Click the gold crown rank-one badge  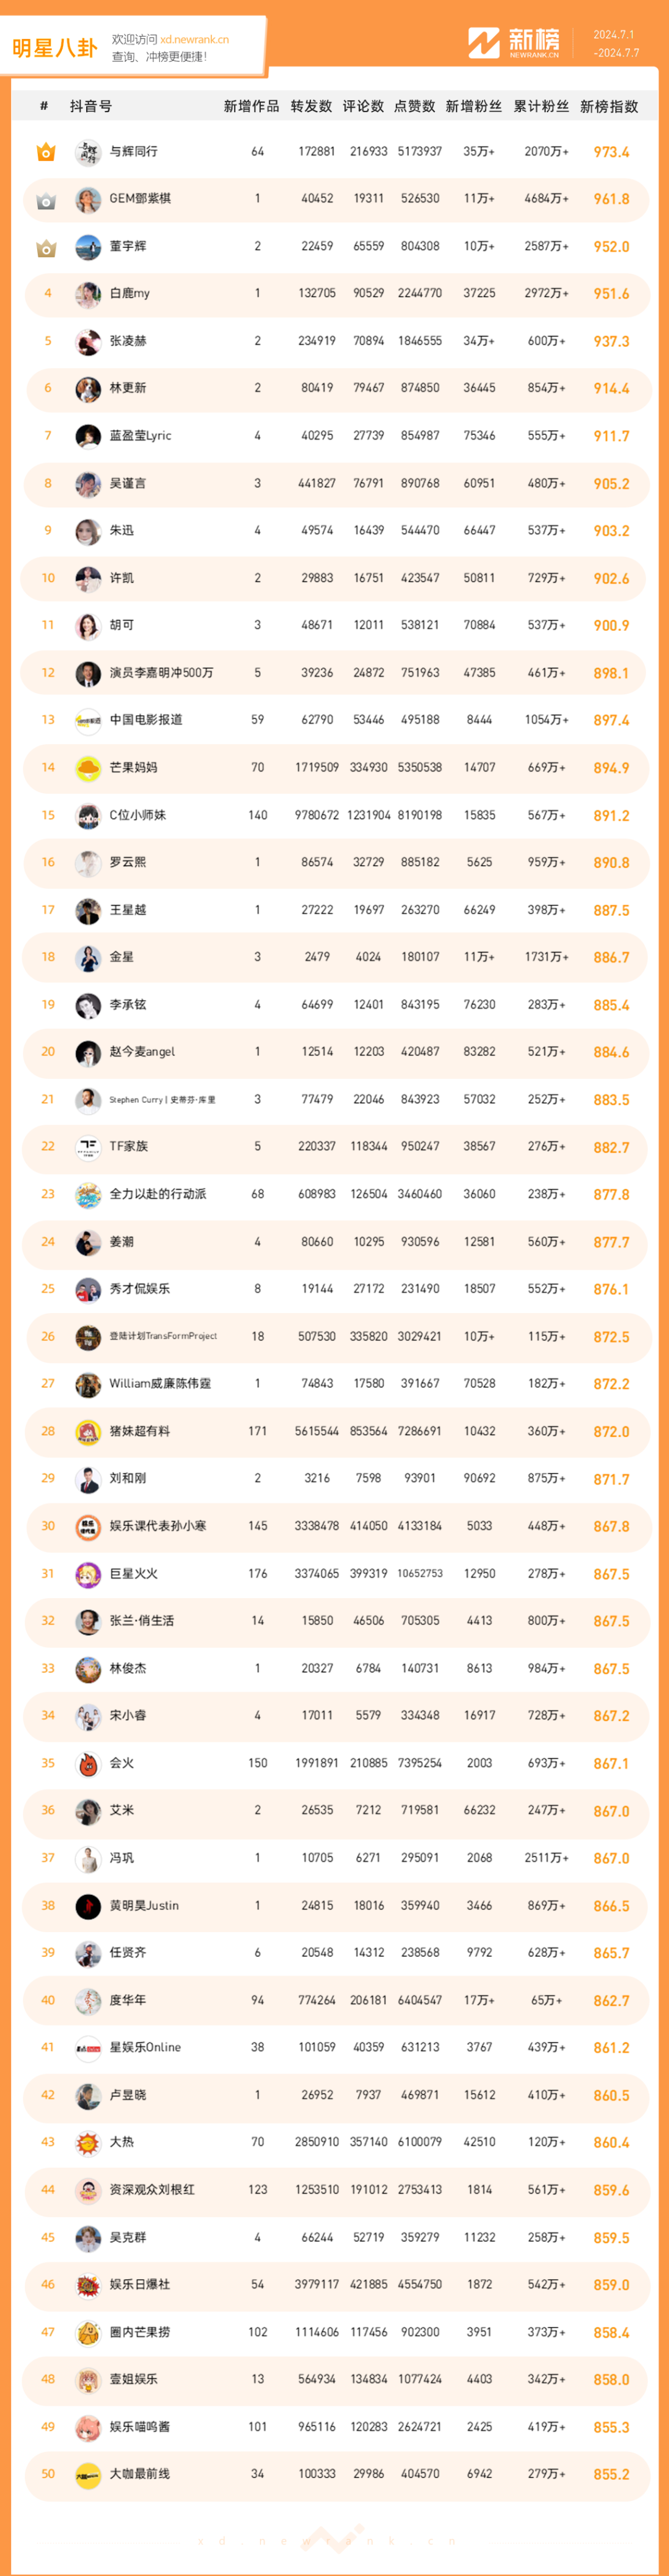46,152
